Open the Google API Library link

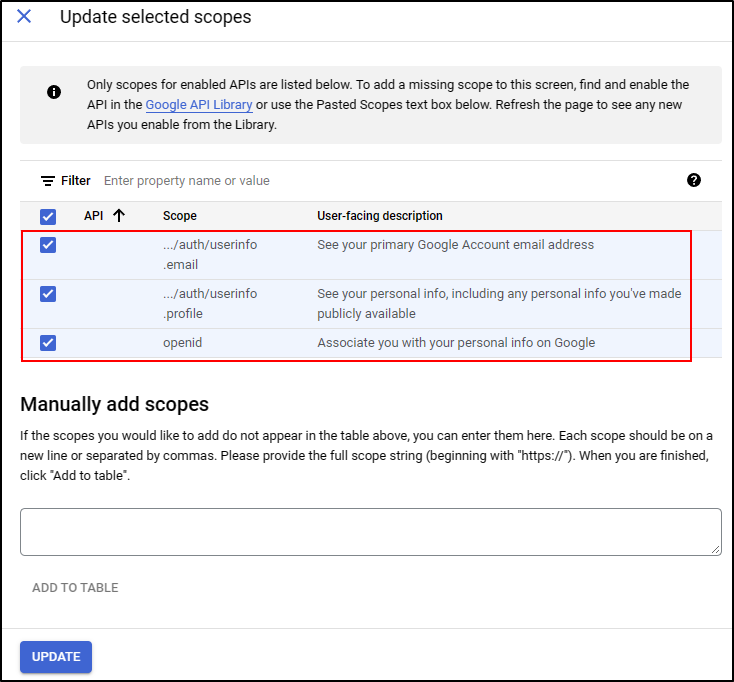pos(199,105)
